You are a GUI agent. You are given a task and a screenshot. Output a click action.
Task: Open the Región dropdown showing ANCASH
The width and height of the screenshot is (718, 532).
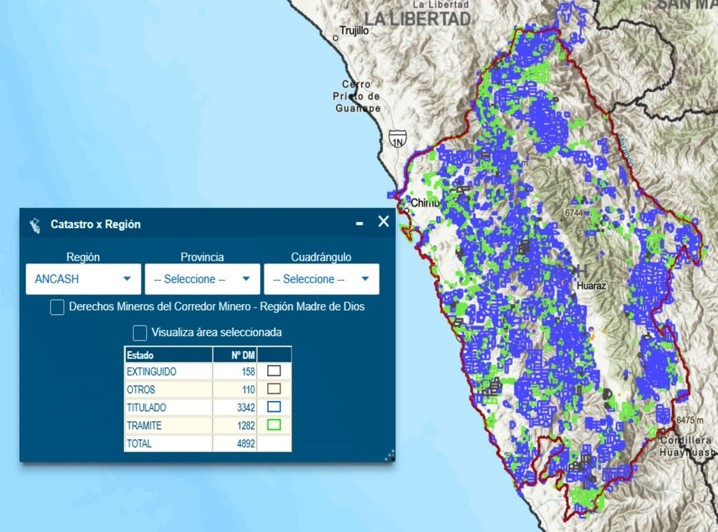[x=83, y=279]
